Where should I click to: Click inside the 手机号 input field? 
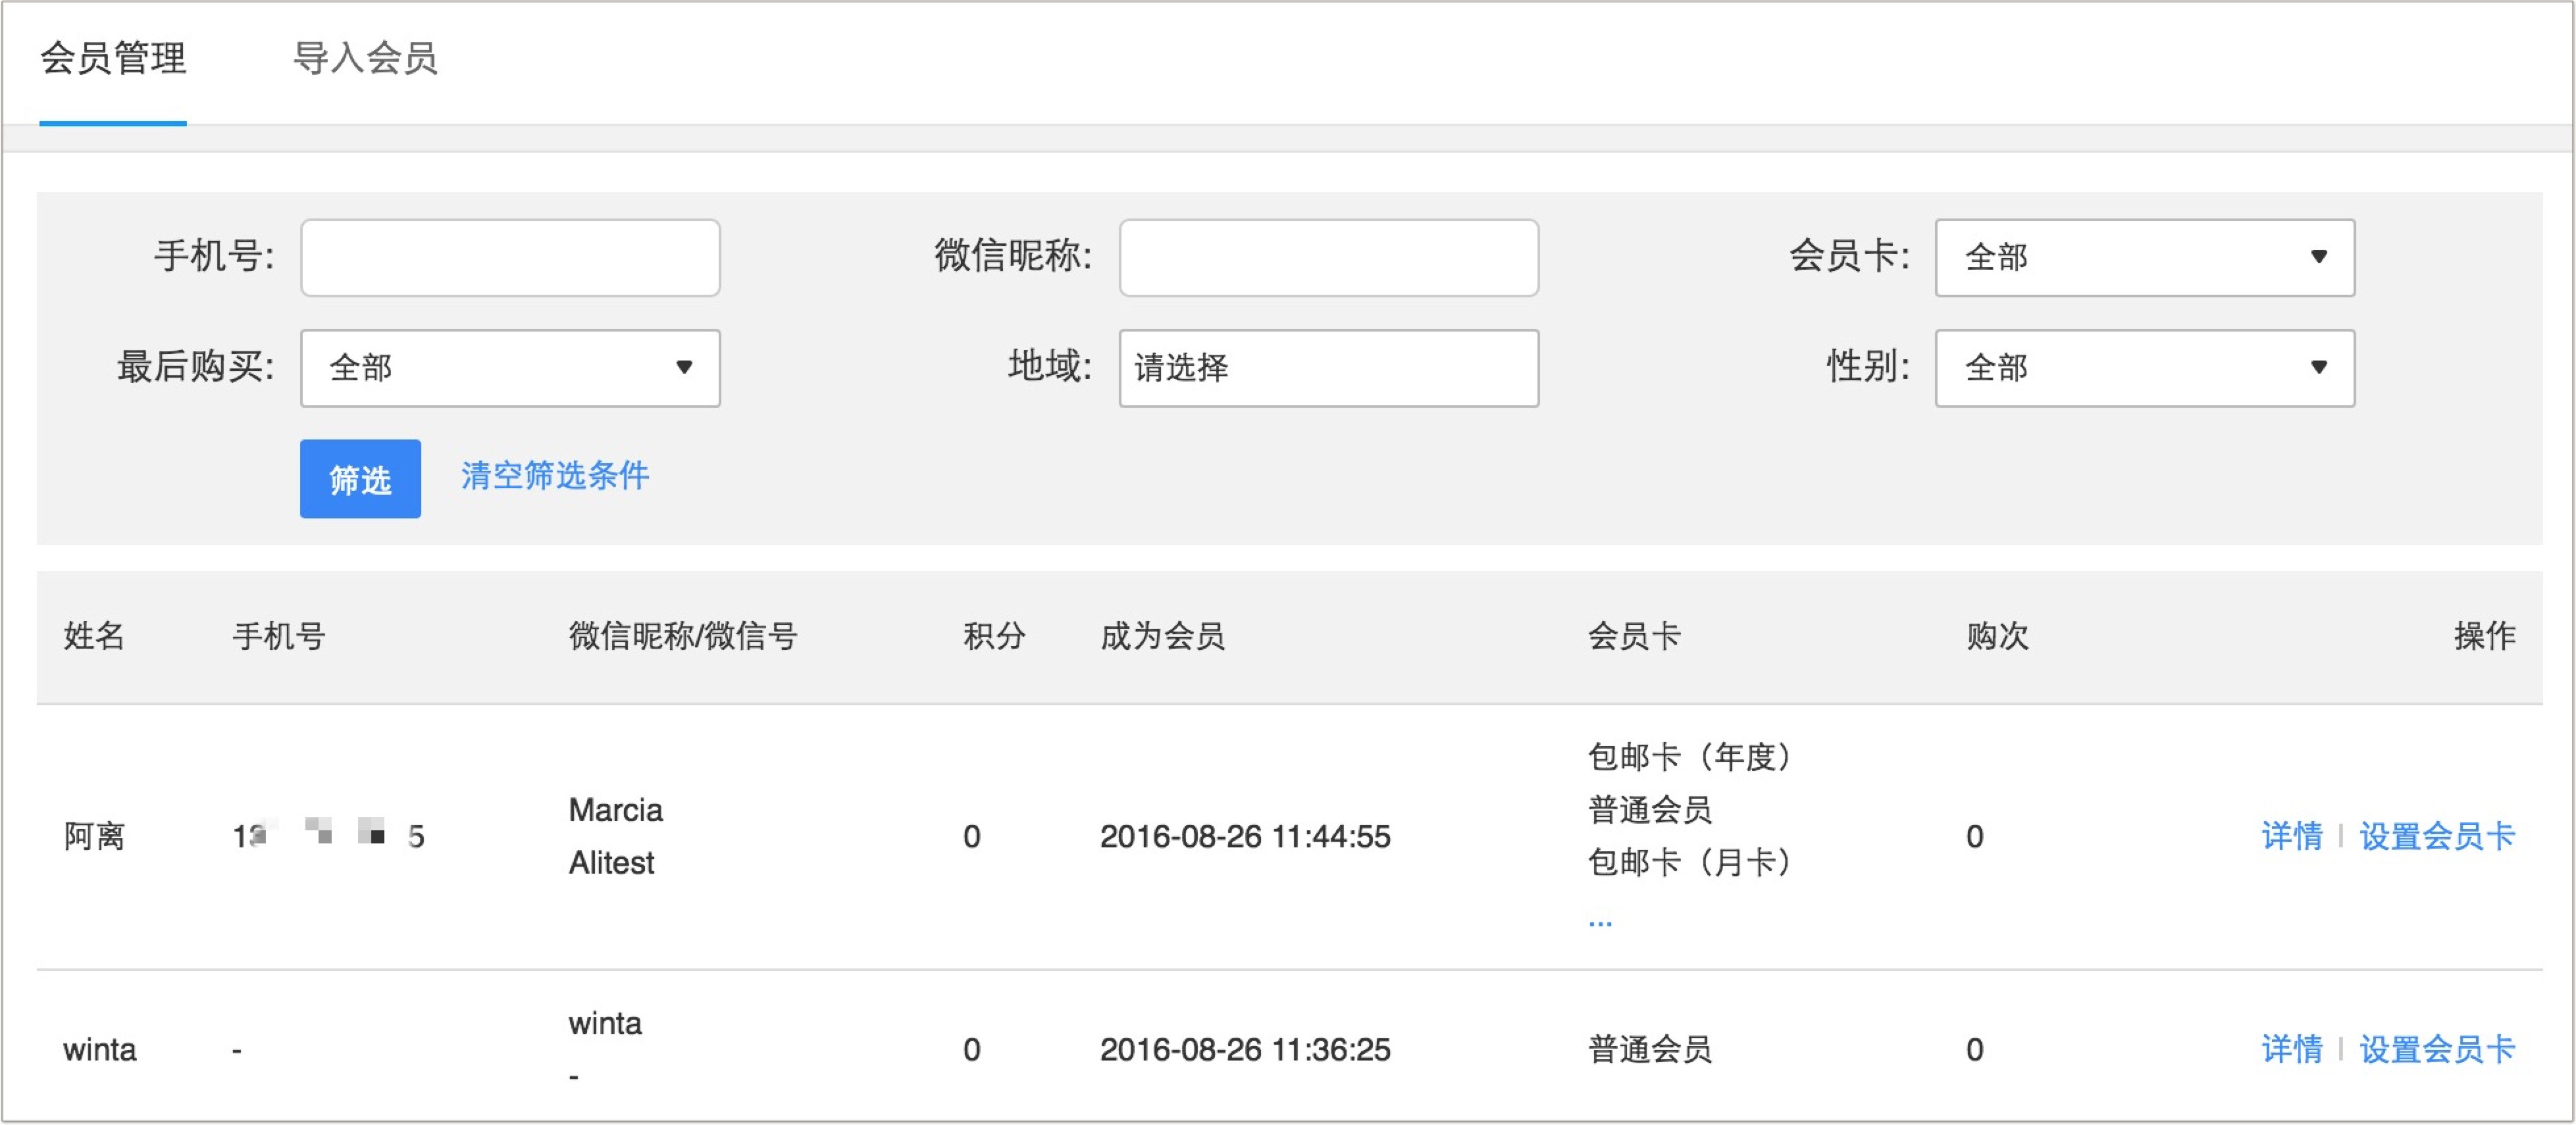[509, 258]
